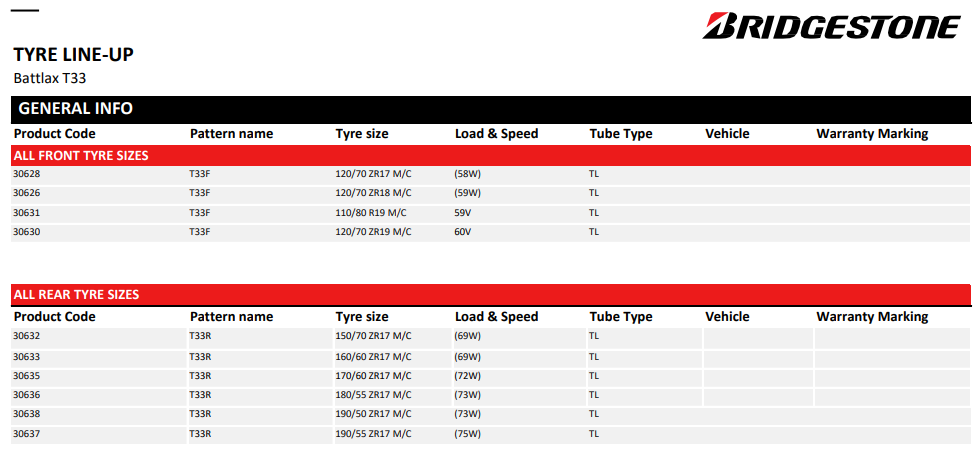The image size is (980, 474).
Task: Click the GENERAL INFO black header bar
Action: click(x=491, y=109)
